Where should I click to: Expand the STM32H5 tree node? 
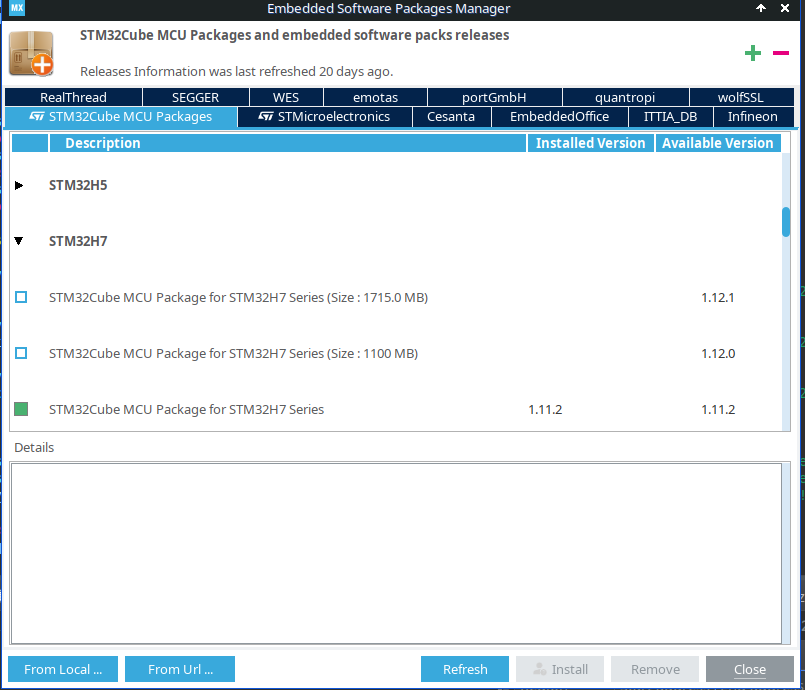(19, 185)
